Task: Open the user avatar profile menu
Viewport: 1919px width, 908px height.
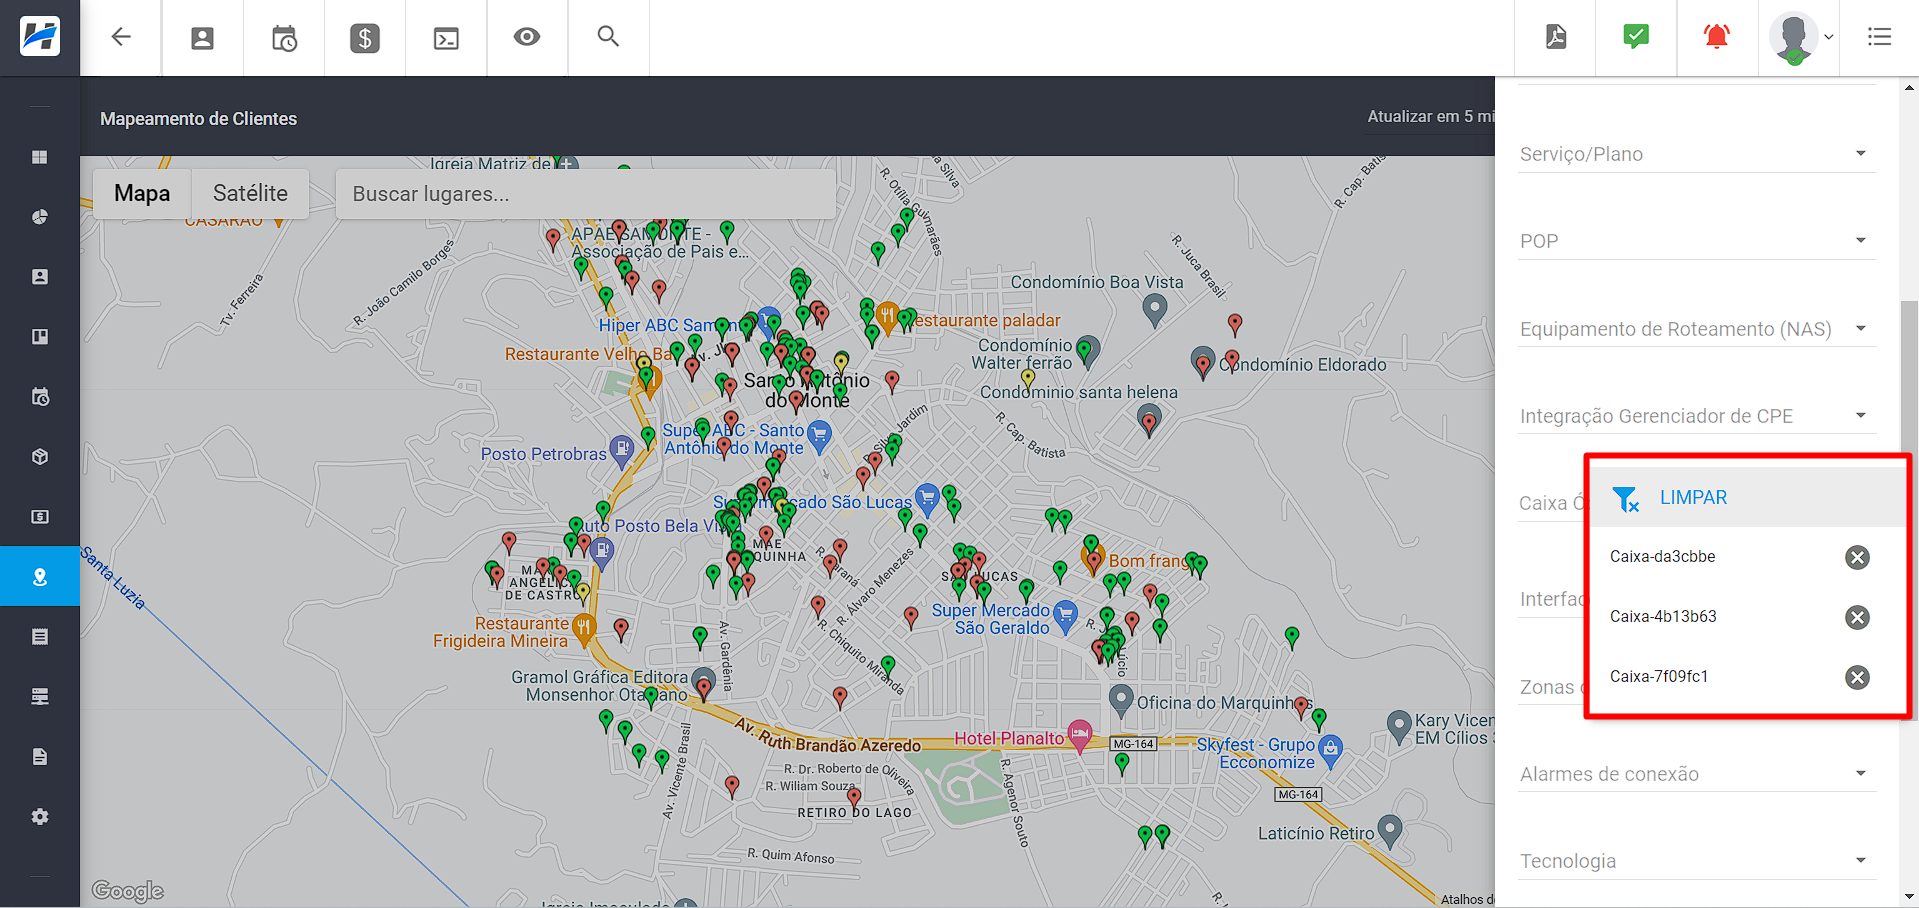Action: click(1800, 38)
